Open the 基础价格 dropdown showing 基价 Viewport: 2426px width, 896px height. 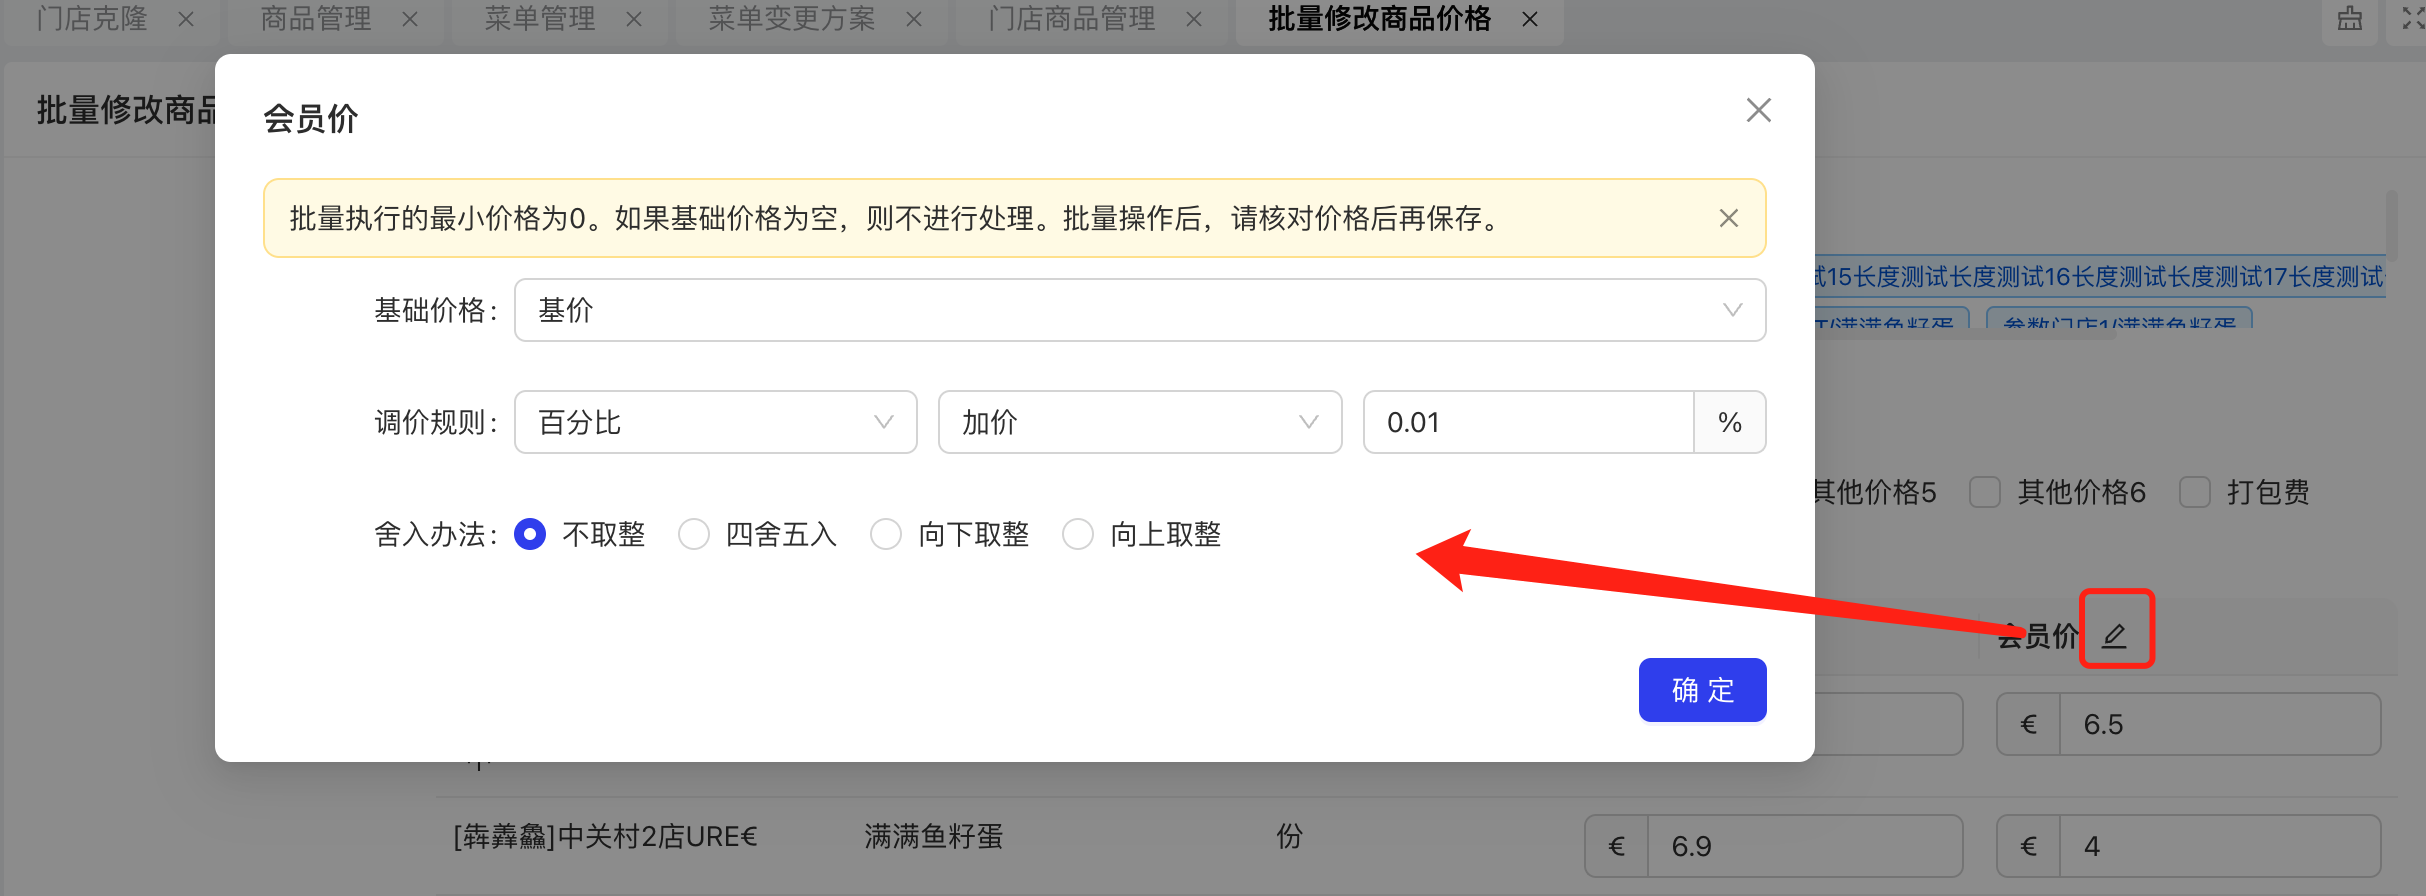(x=1140, y=310)
